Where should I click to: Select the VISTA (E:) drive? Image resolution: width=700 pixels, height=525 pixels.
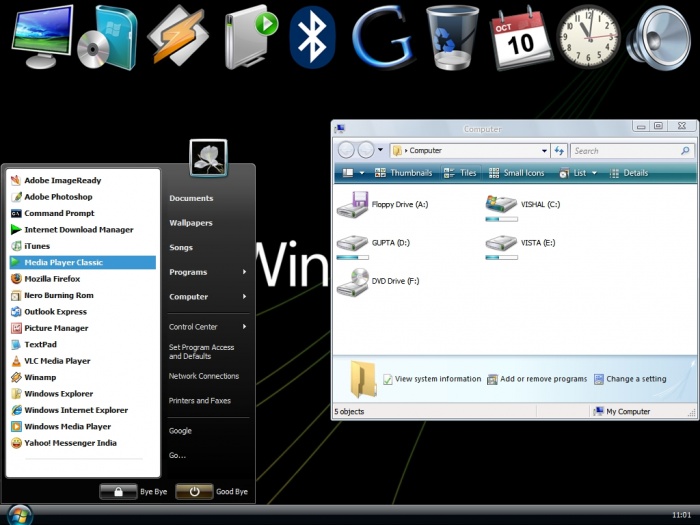click(521, 246)
